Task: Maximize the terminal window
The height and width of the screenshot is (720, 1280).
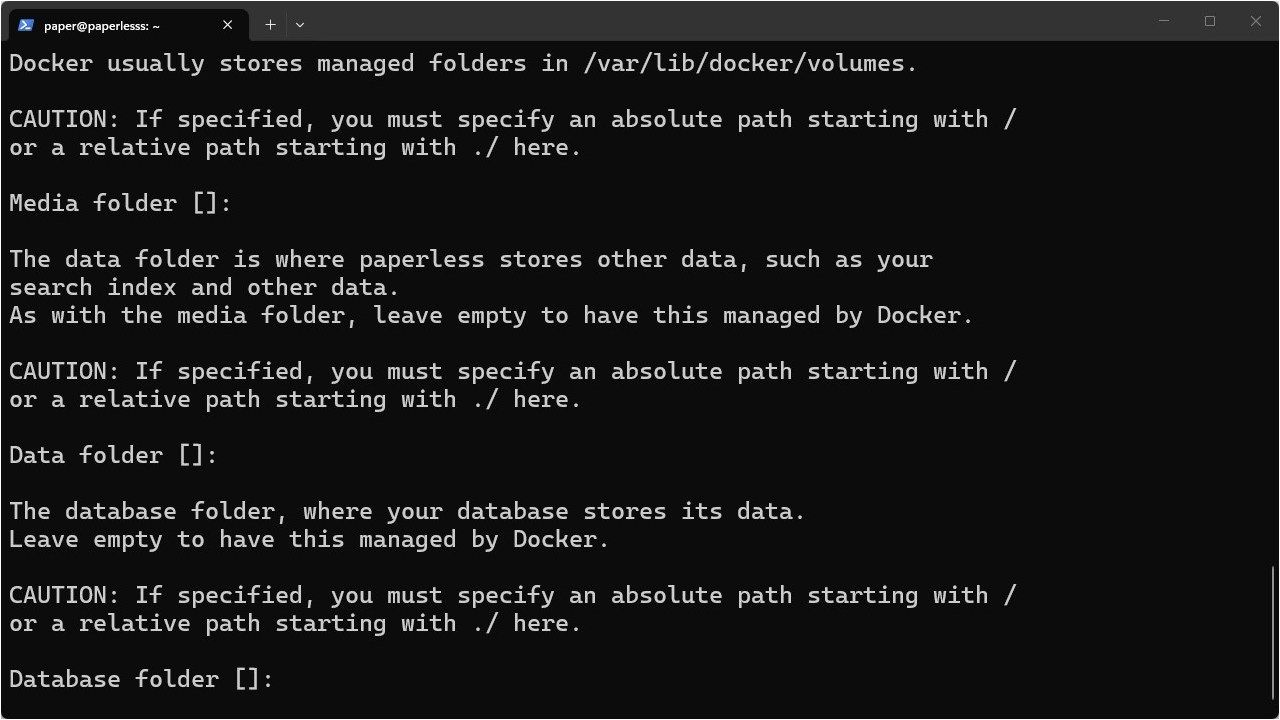Action: [1210, 21]
